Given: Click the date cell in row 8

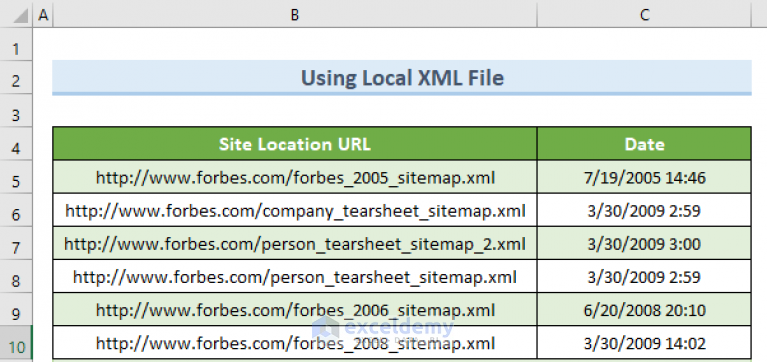Looking at the screenshot, I should tap(644, 277).
